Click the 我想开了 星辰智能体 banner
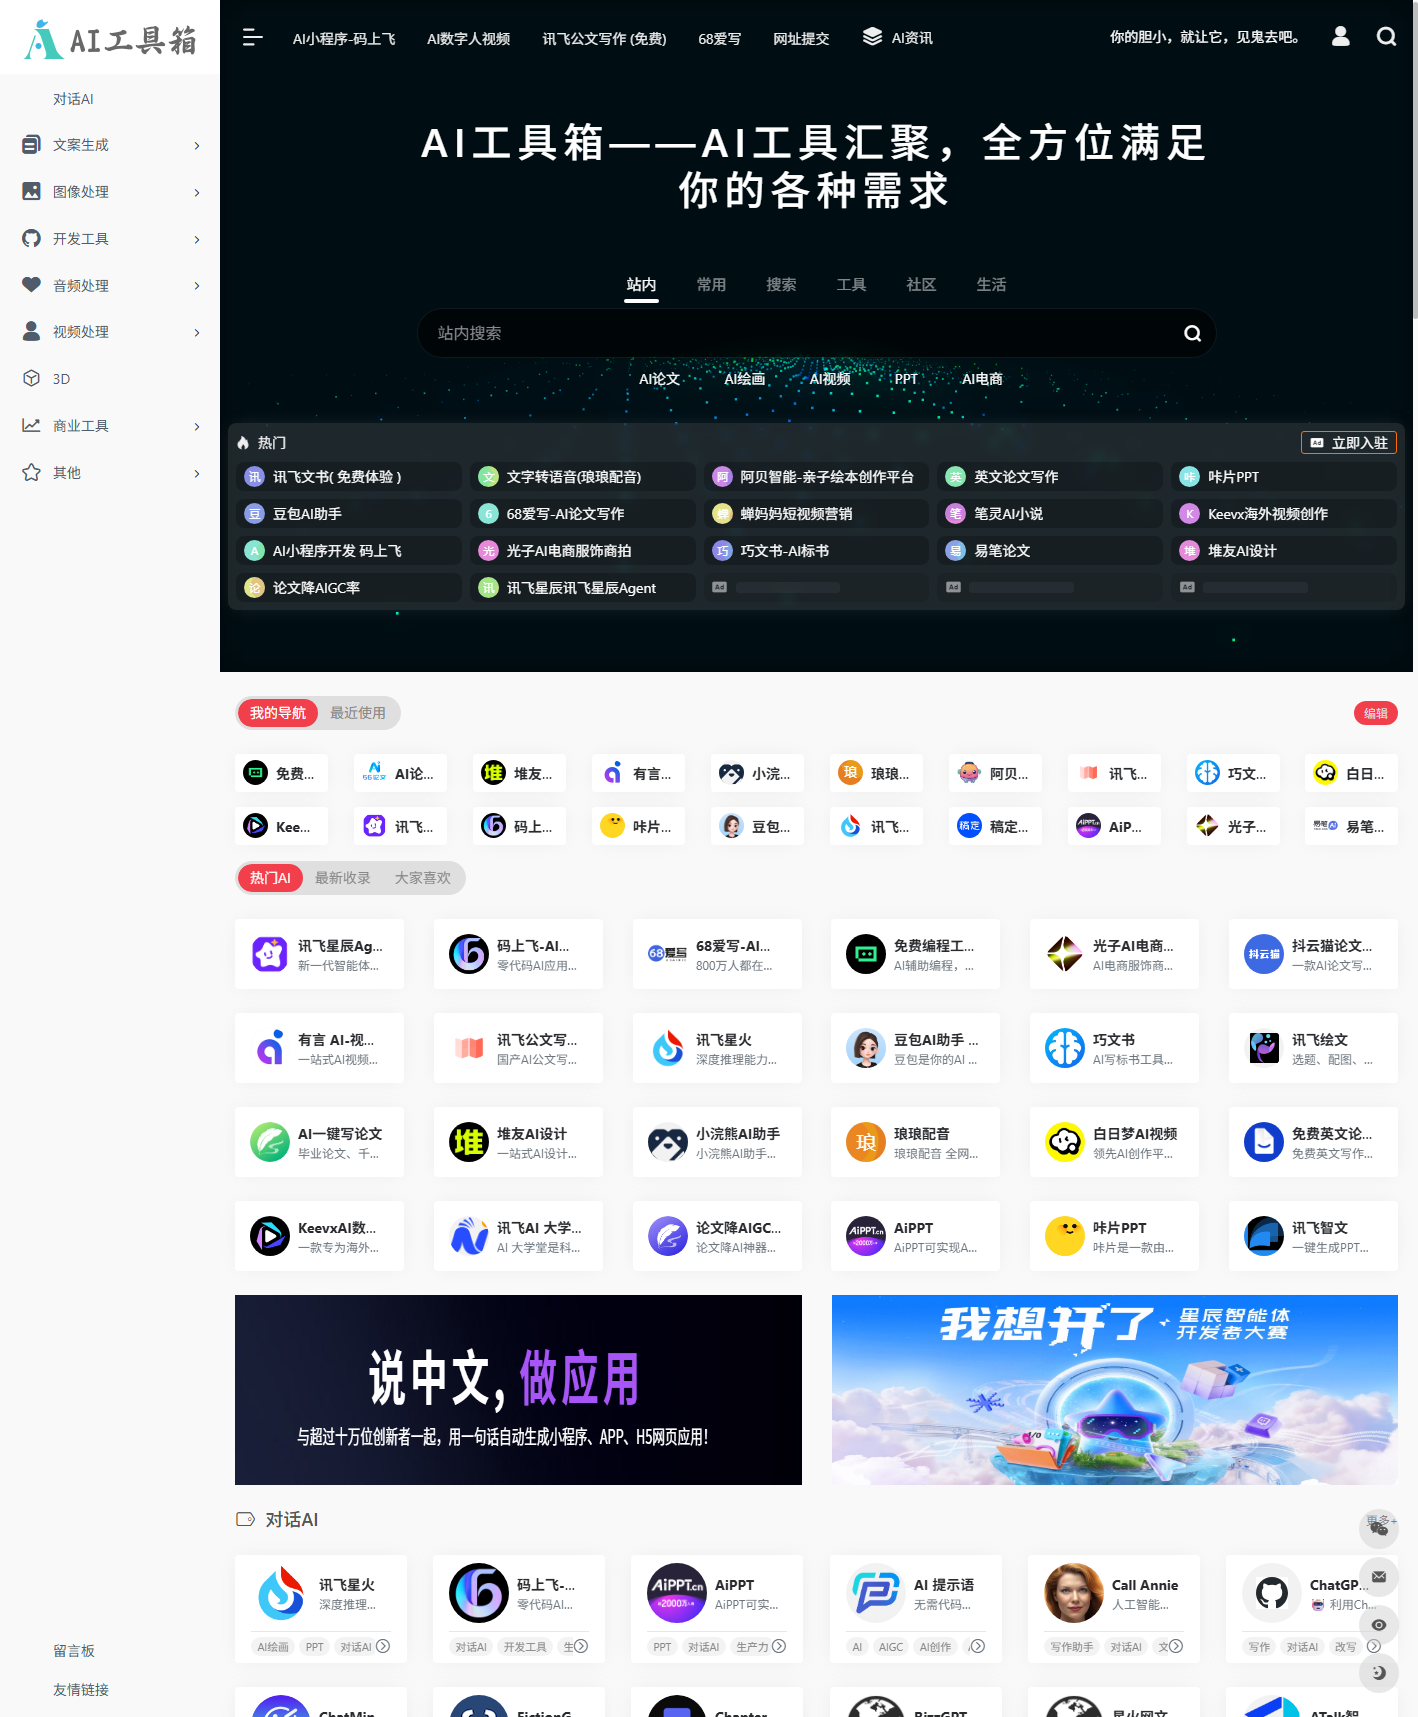Screen dimensions: 1418x1717 [1115, 1390]
